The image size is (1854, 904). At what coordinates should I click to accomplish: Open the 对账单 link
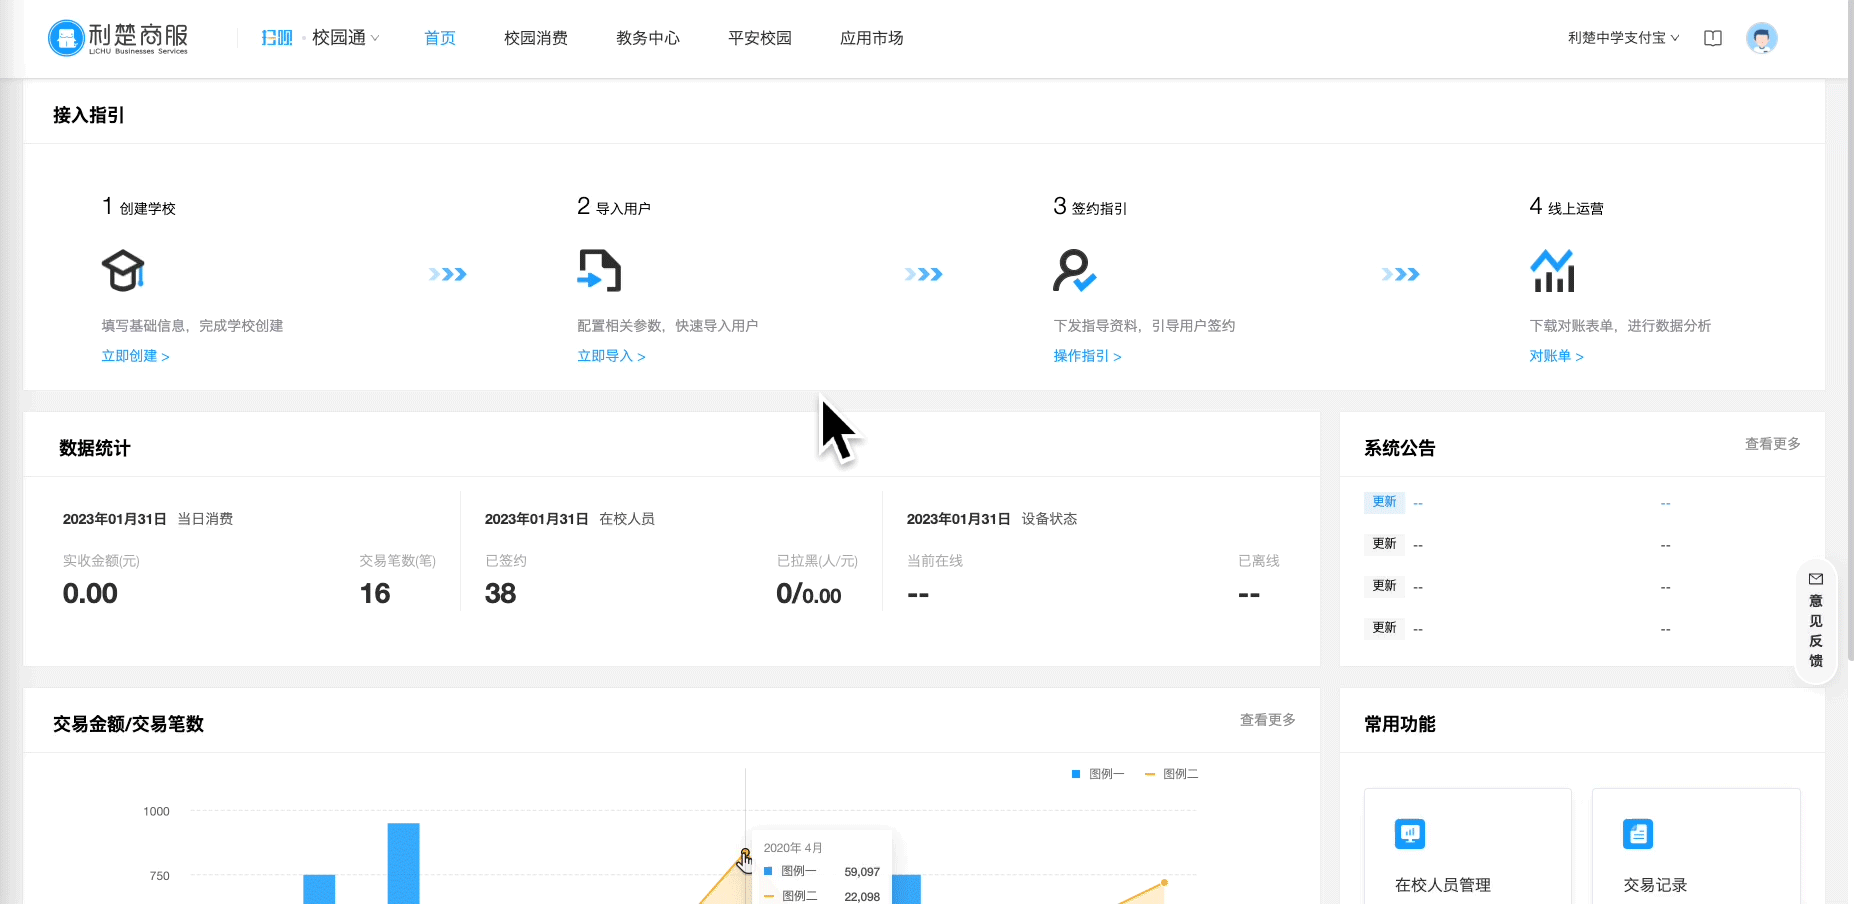pos(1556,356)
